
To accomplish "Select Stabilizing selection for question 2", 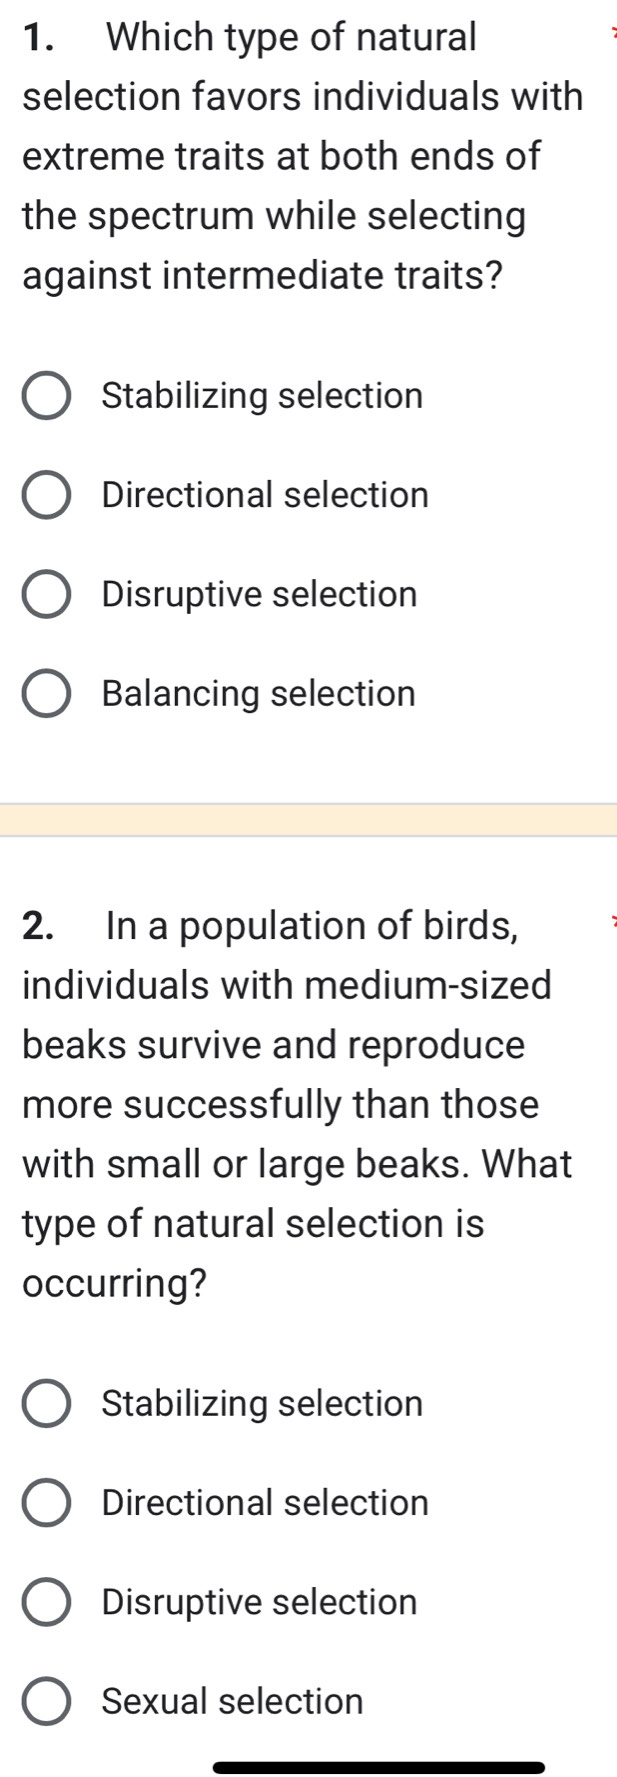I will [x=47, y=1403].
